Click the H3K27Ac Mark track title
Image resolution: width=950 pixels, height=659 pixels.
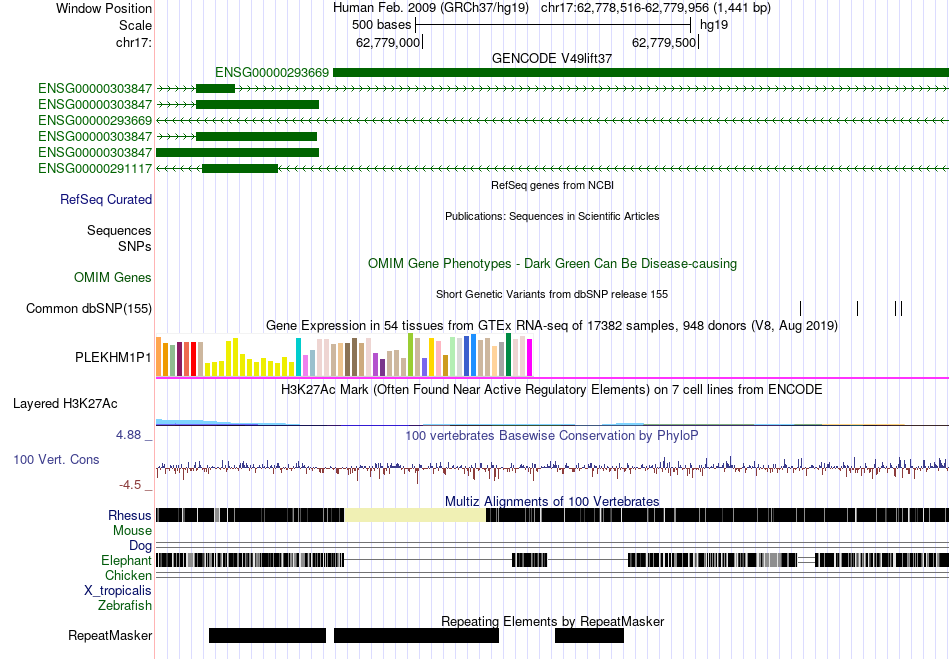click(x=552, y=389)
